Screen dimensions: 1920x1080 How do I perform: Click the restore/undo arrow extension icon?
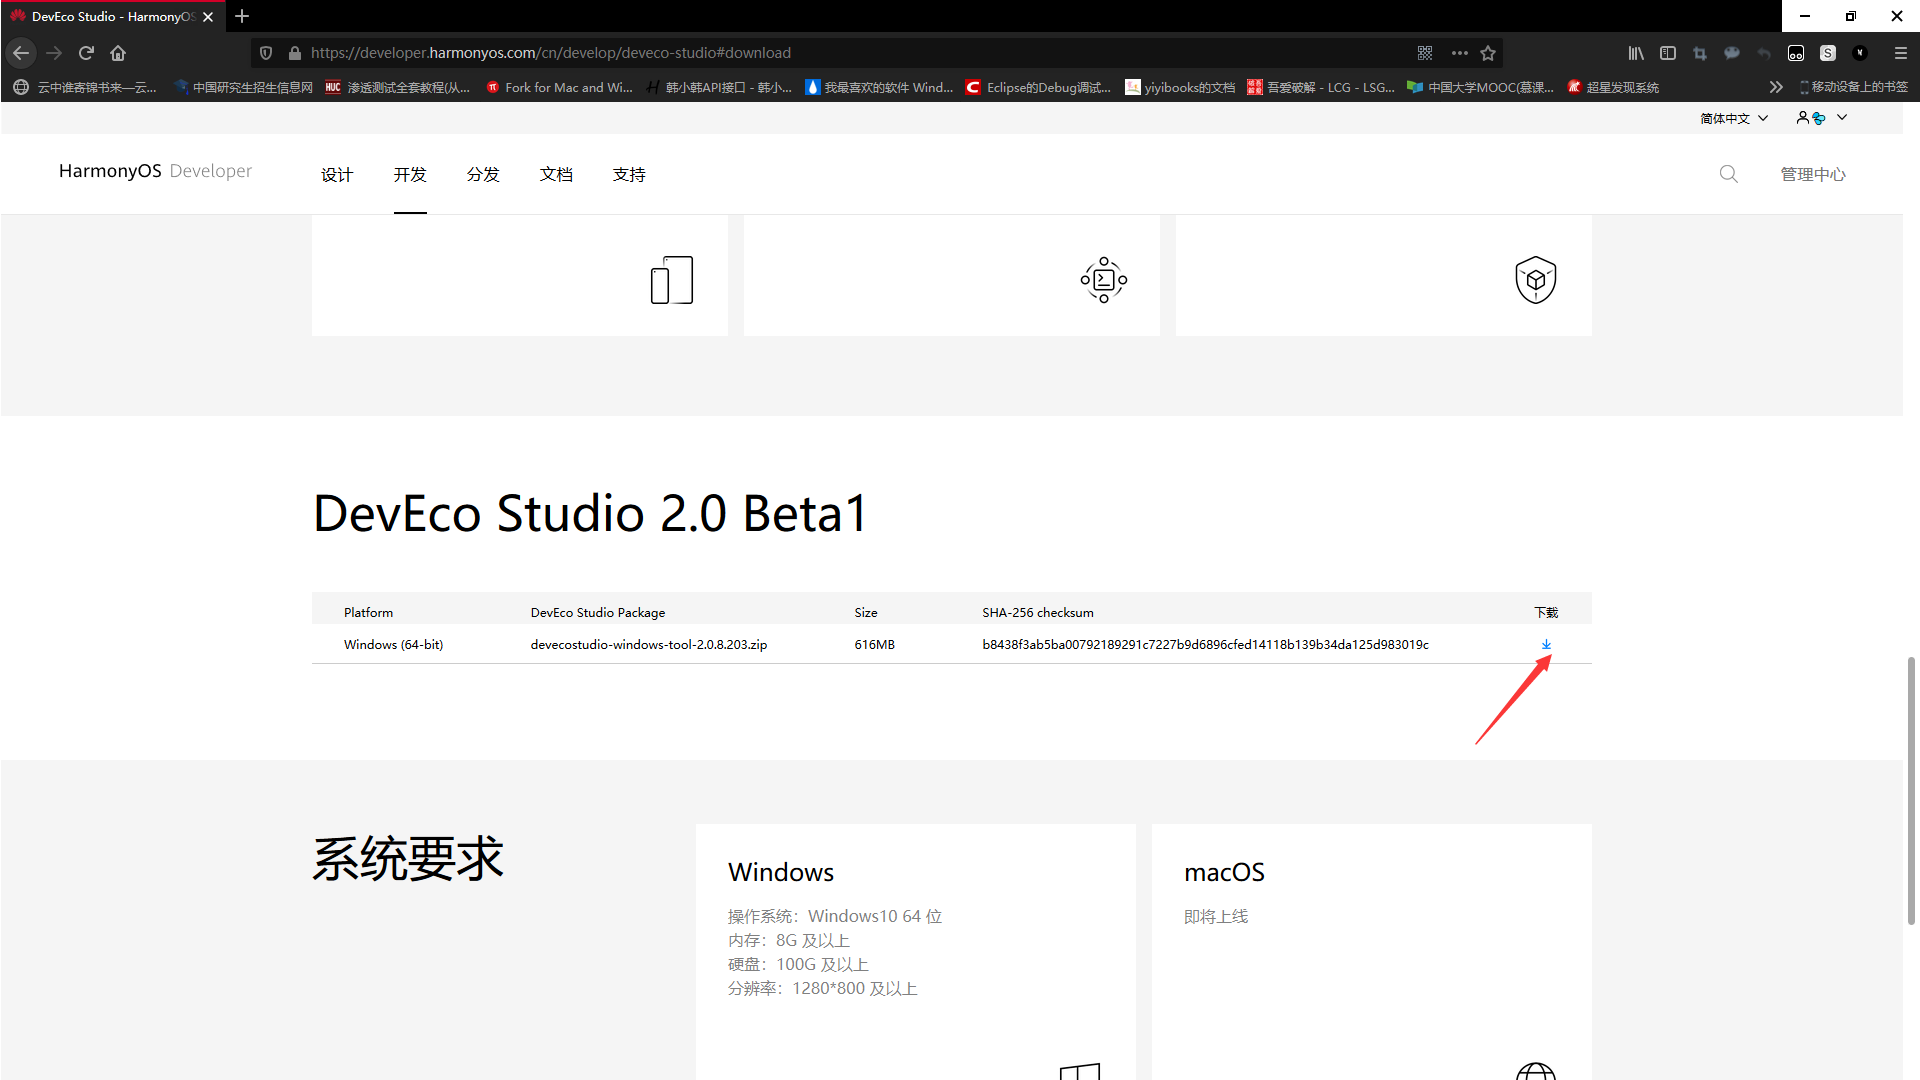click(x=1764, y=53)
